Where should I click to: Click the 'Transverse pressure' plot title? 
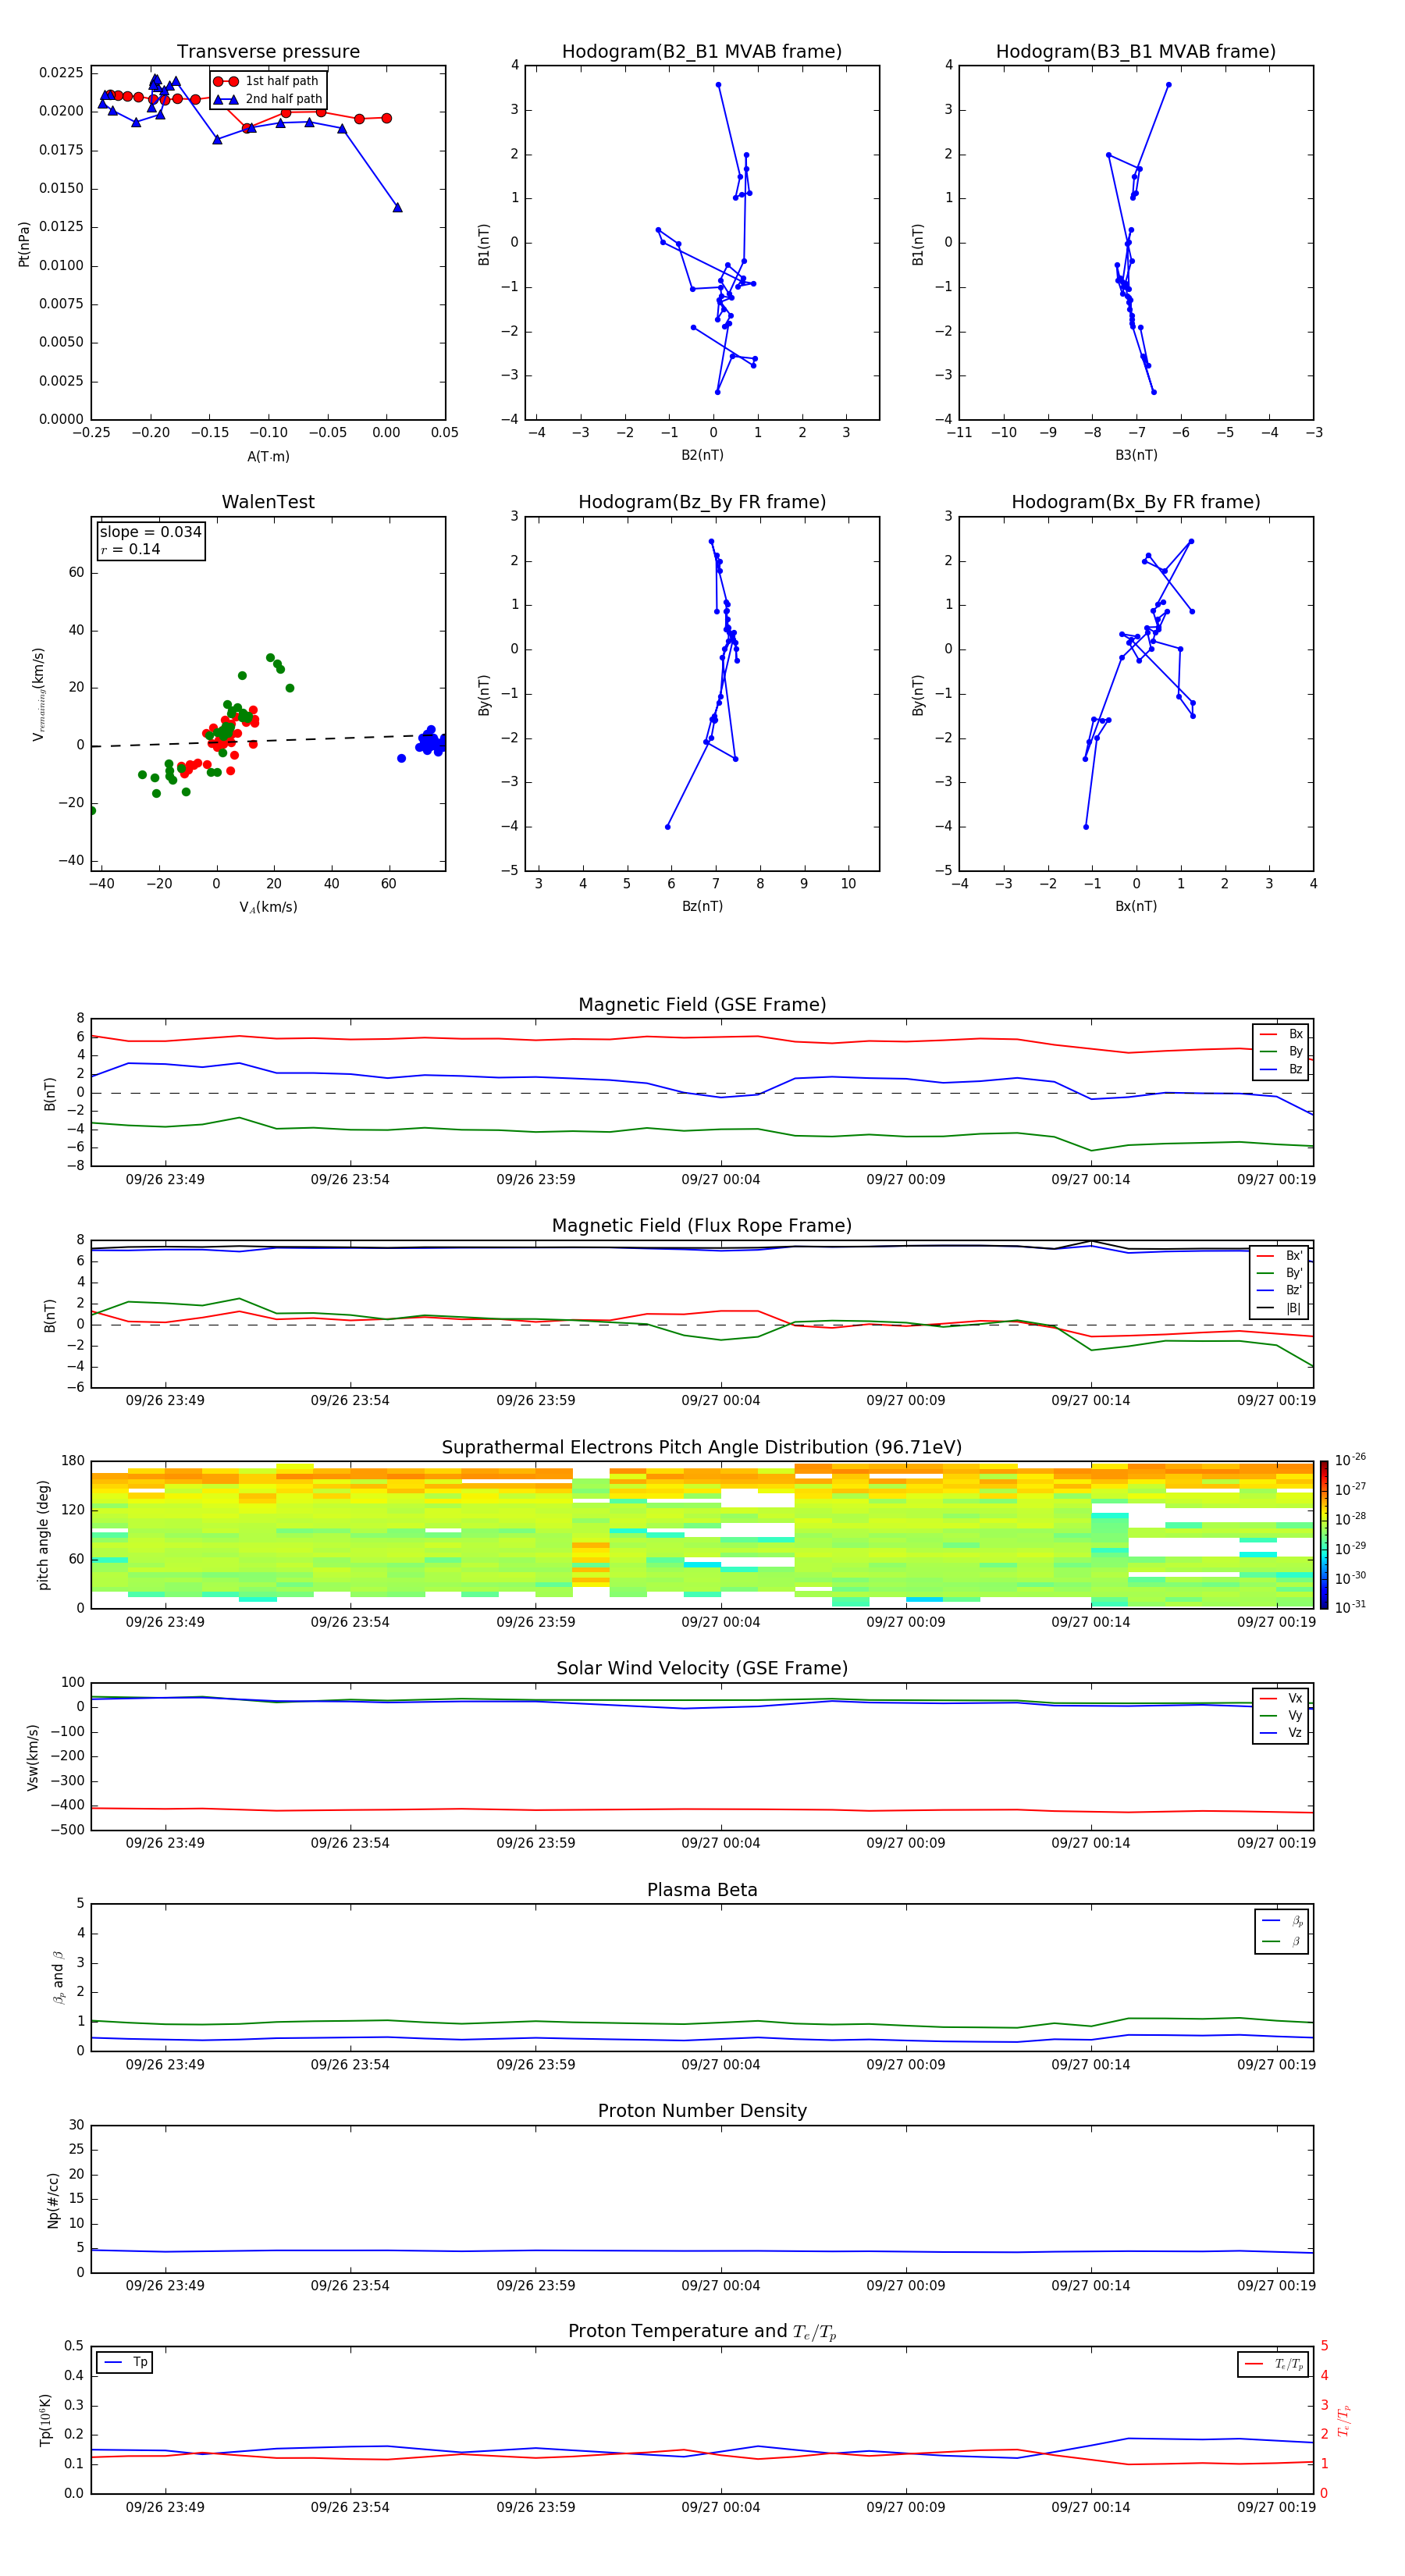(x=268, y=51)
